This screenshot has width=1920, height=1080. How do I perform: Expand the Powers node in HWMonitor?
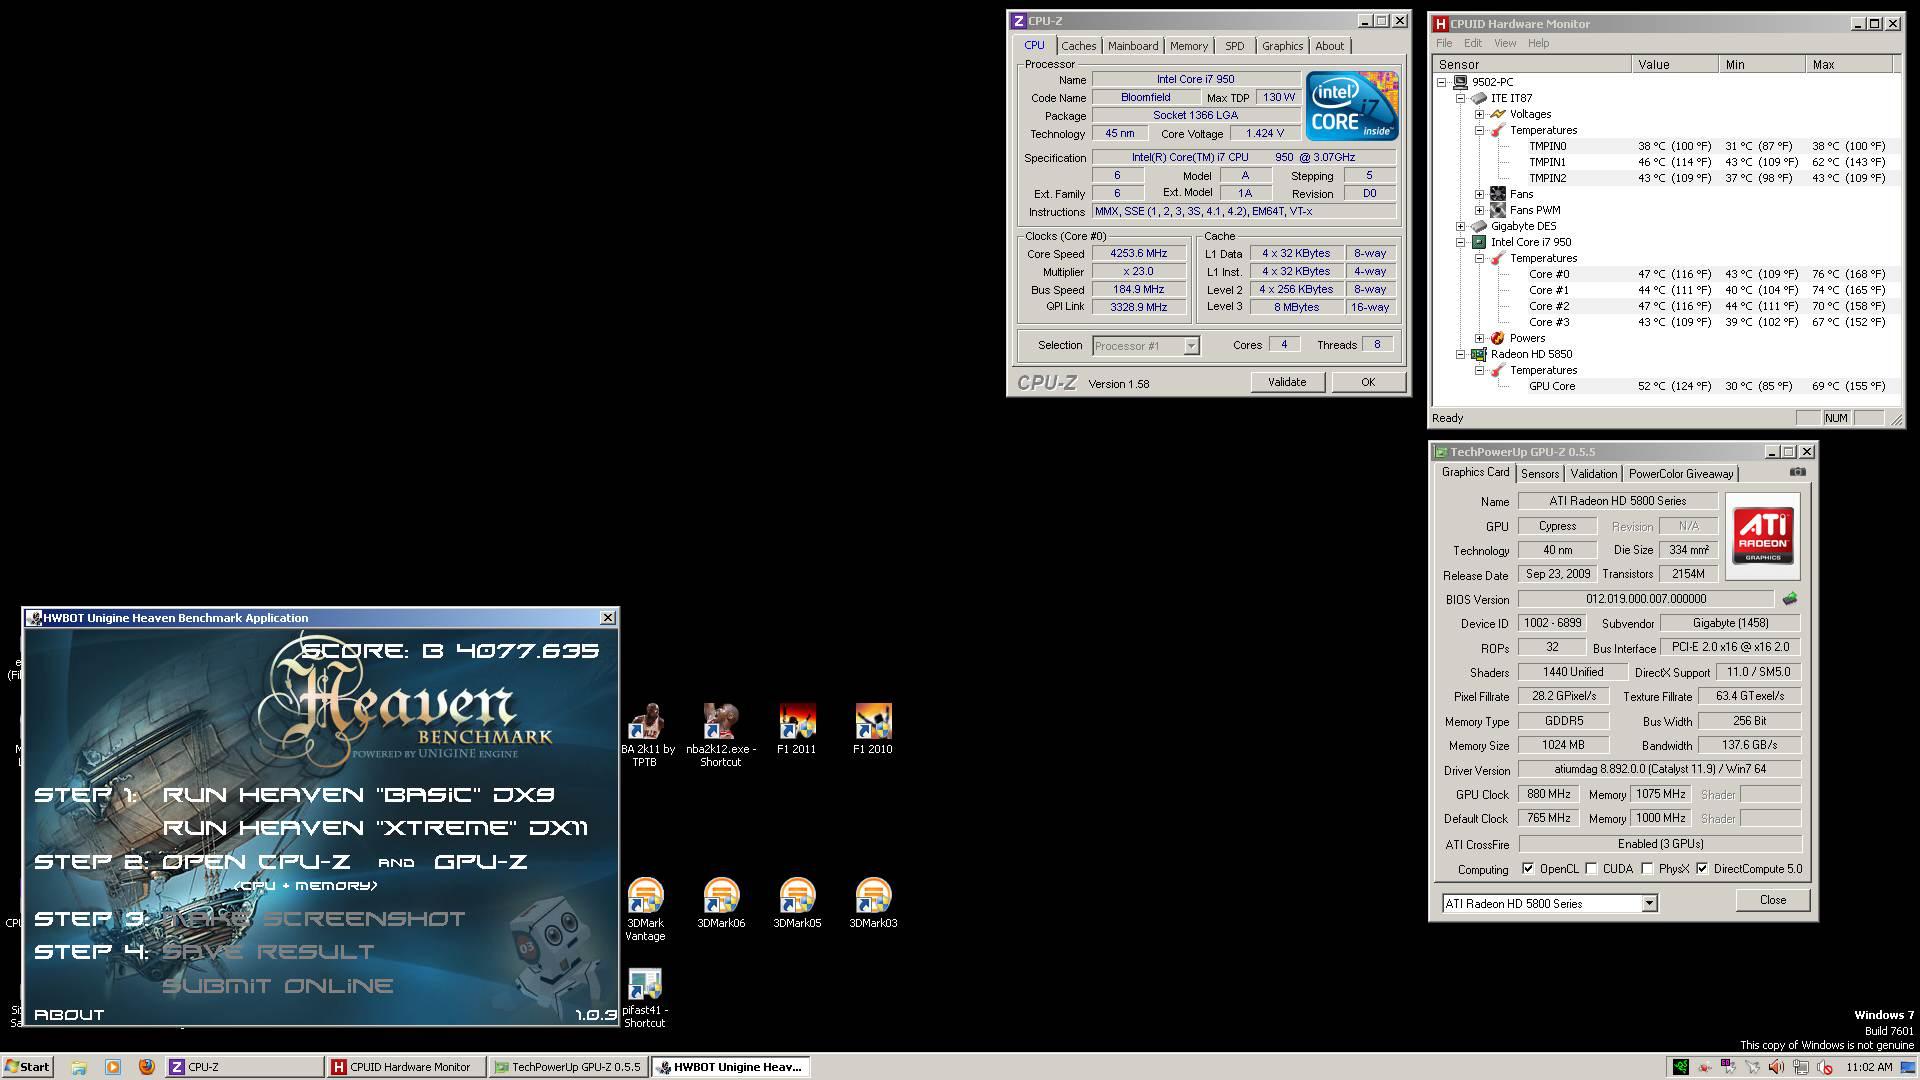click(x=1480, y=338)
